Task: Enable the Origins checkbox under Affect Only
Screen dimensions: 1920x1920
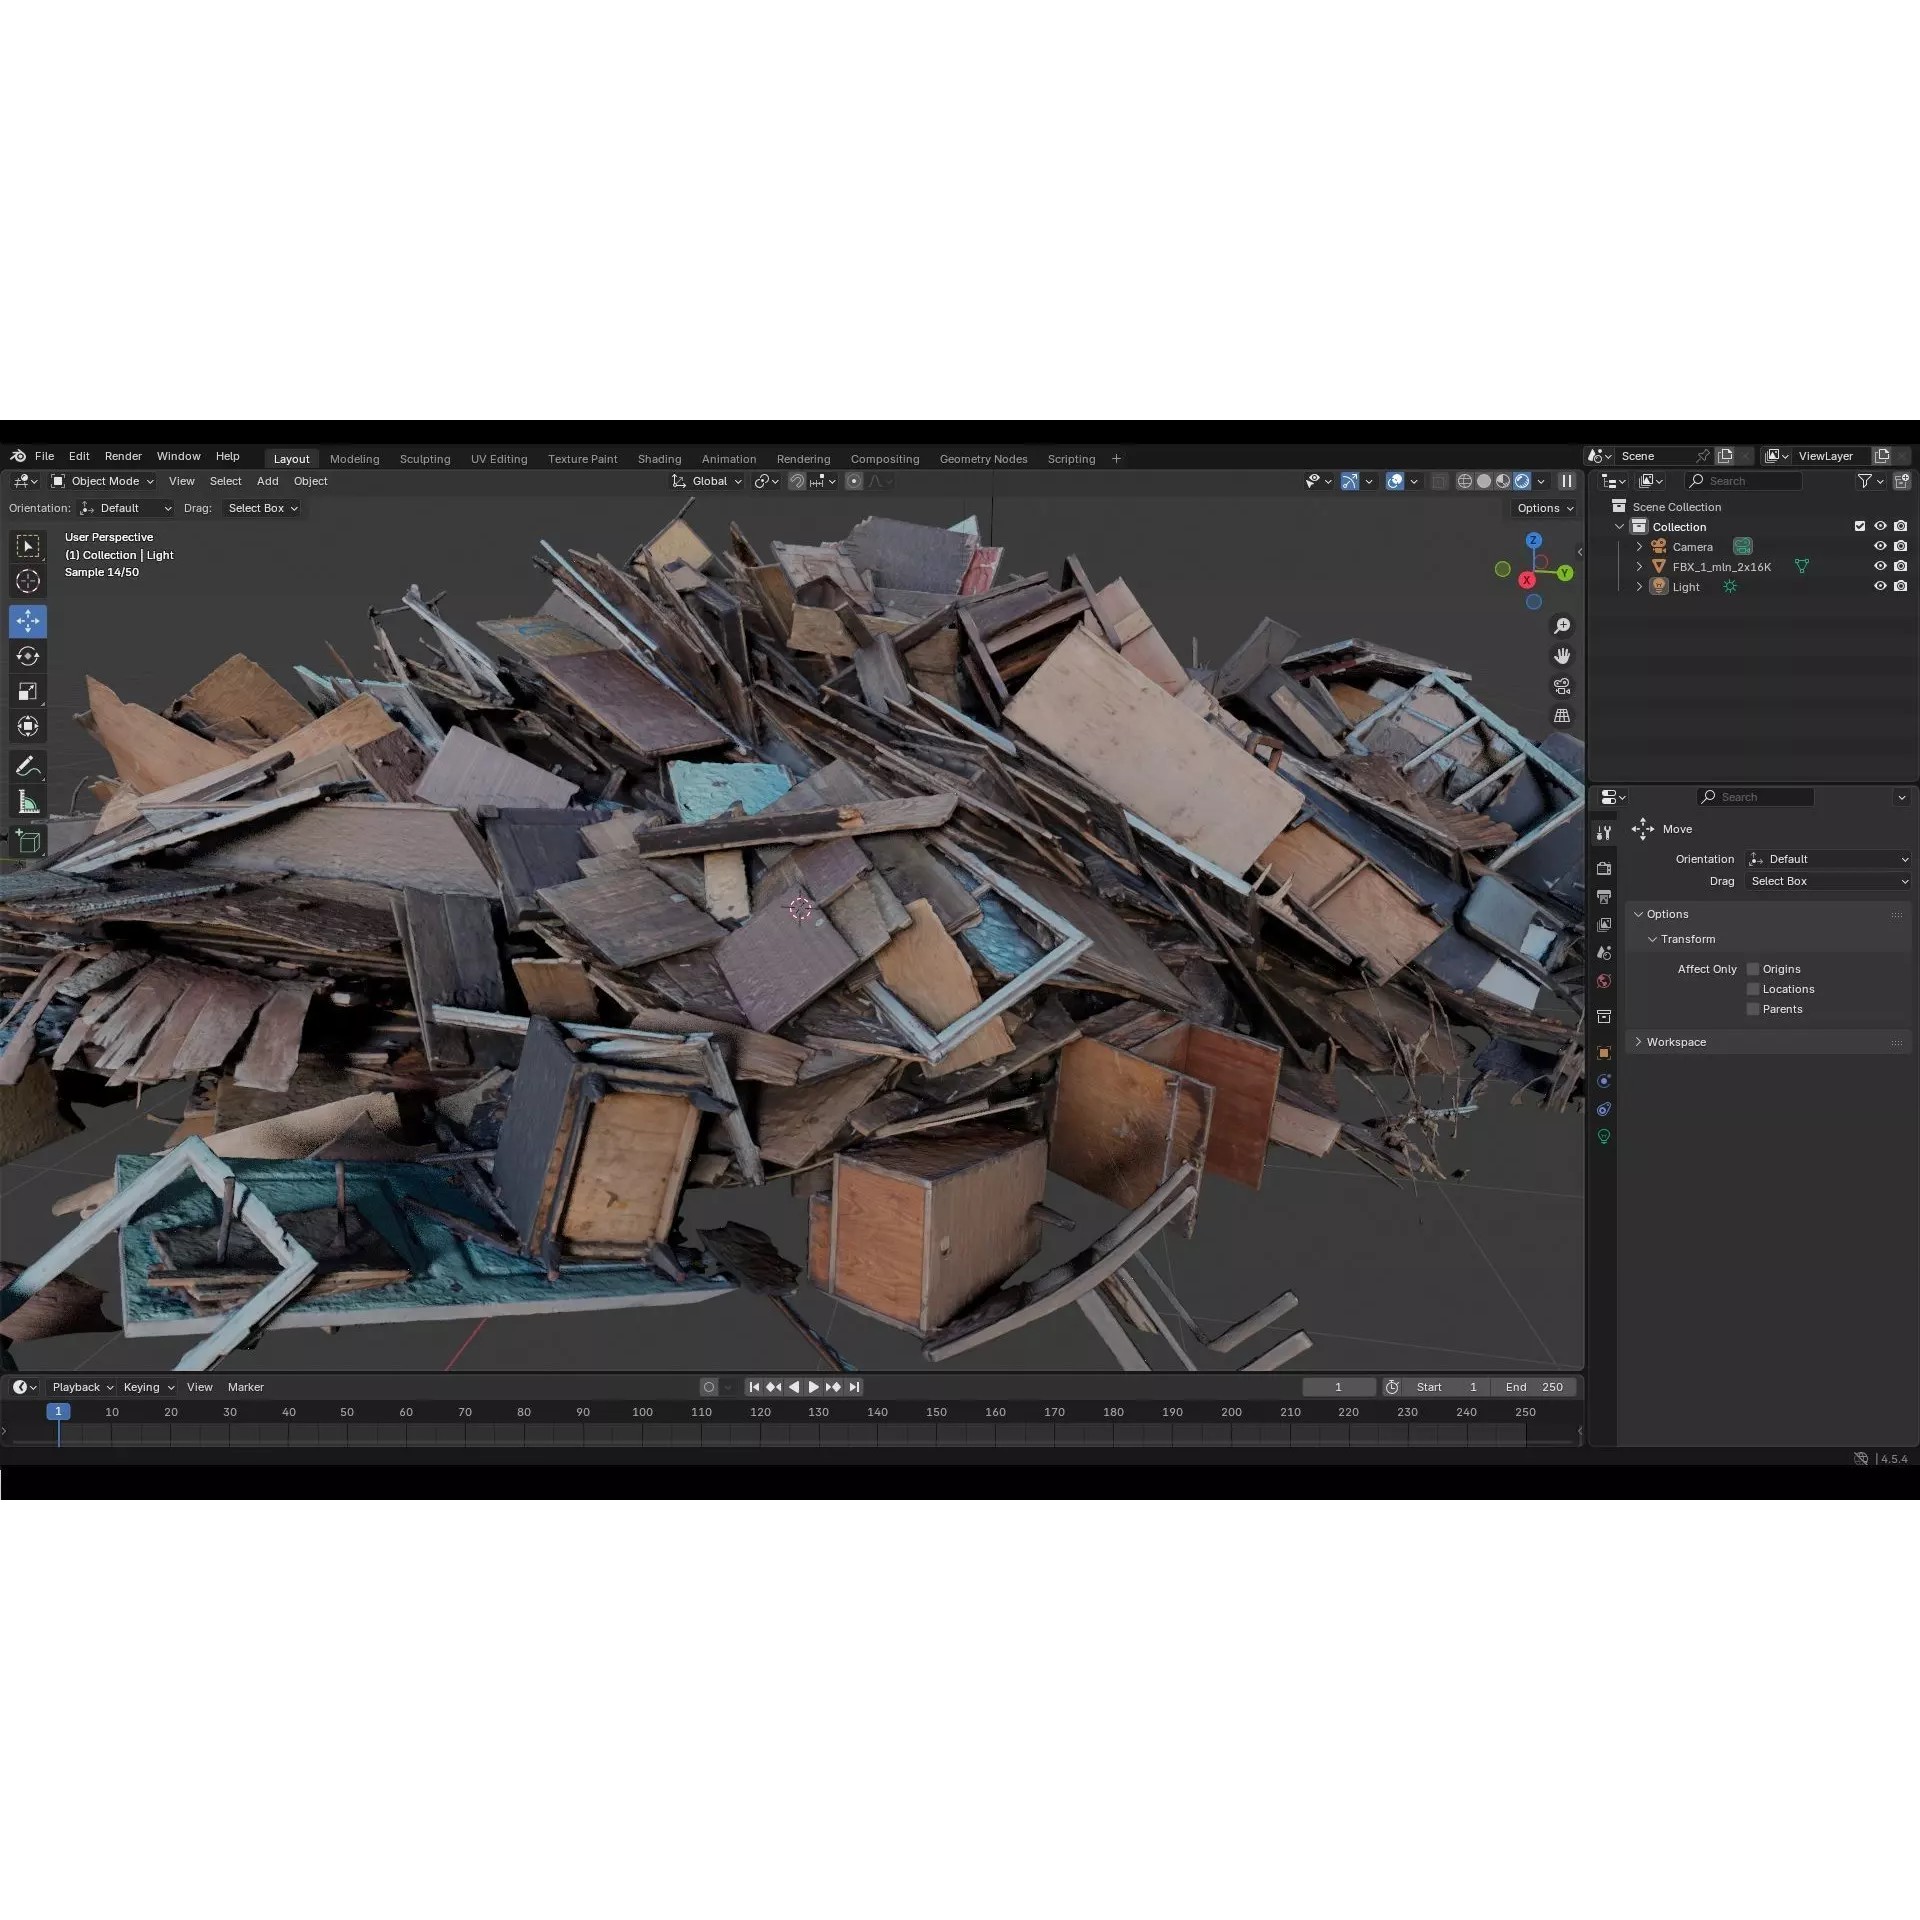Action: coord(1752,969)
